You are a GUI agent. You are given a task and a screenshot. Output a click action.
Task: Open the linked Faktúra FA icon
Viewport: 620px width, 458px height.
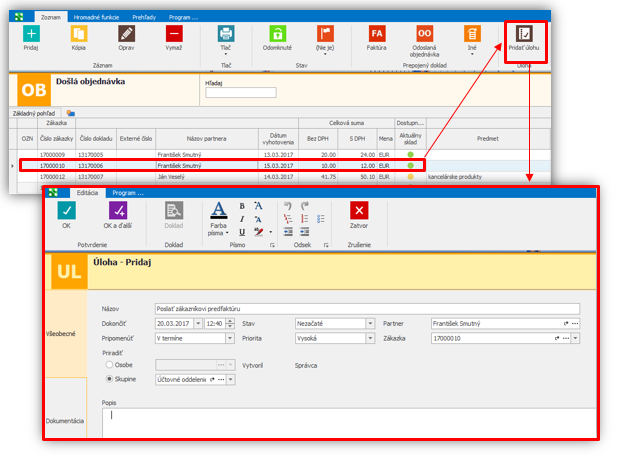376,34
